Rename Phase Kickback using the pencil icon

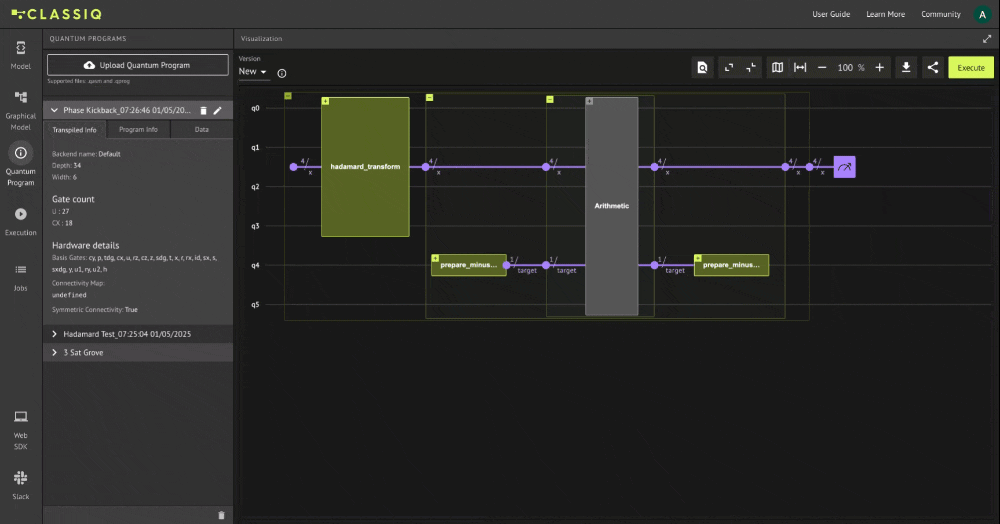click(218, 111)
